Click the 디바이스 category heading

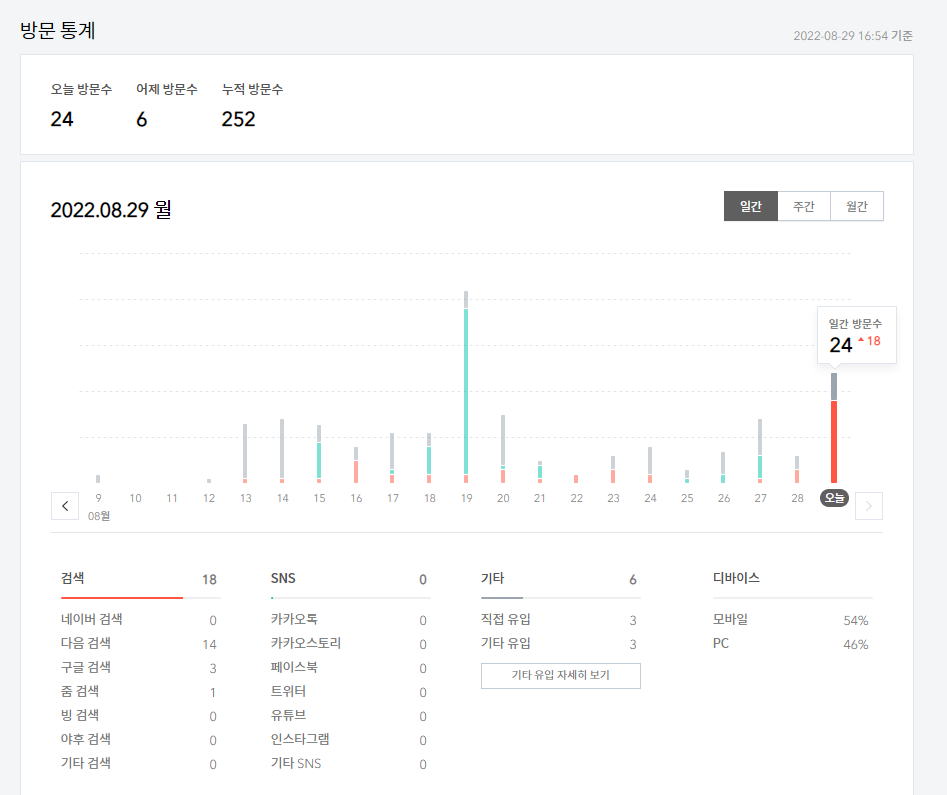coord(736,578)
